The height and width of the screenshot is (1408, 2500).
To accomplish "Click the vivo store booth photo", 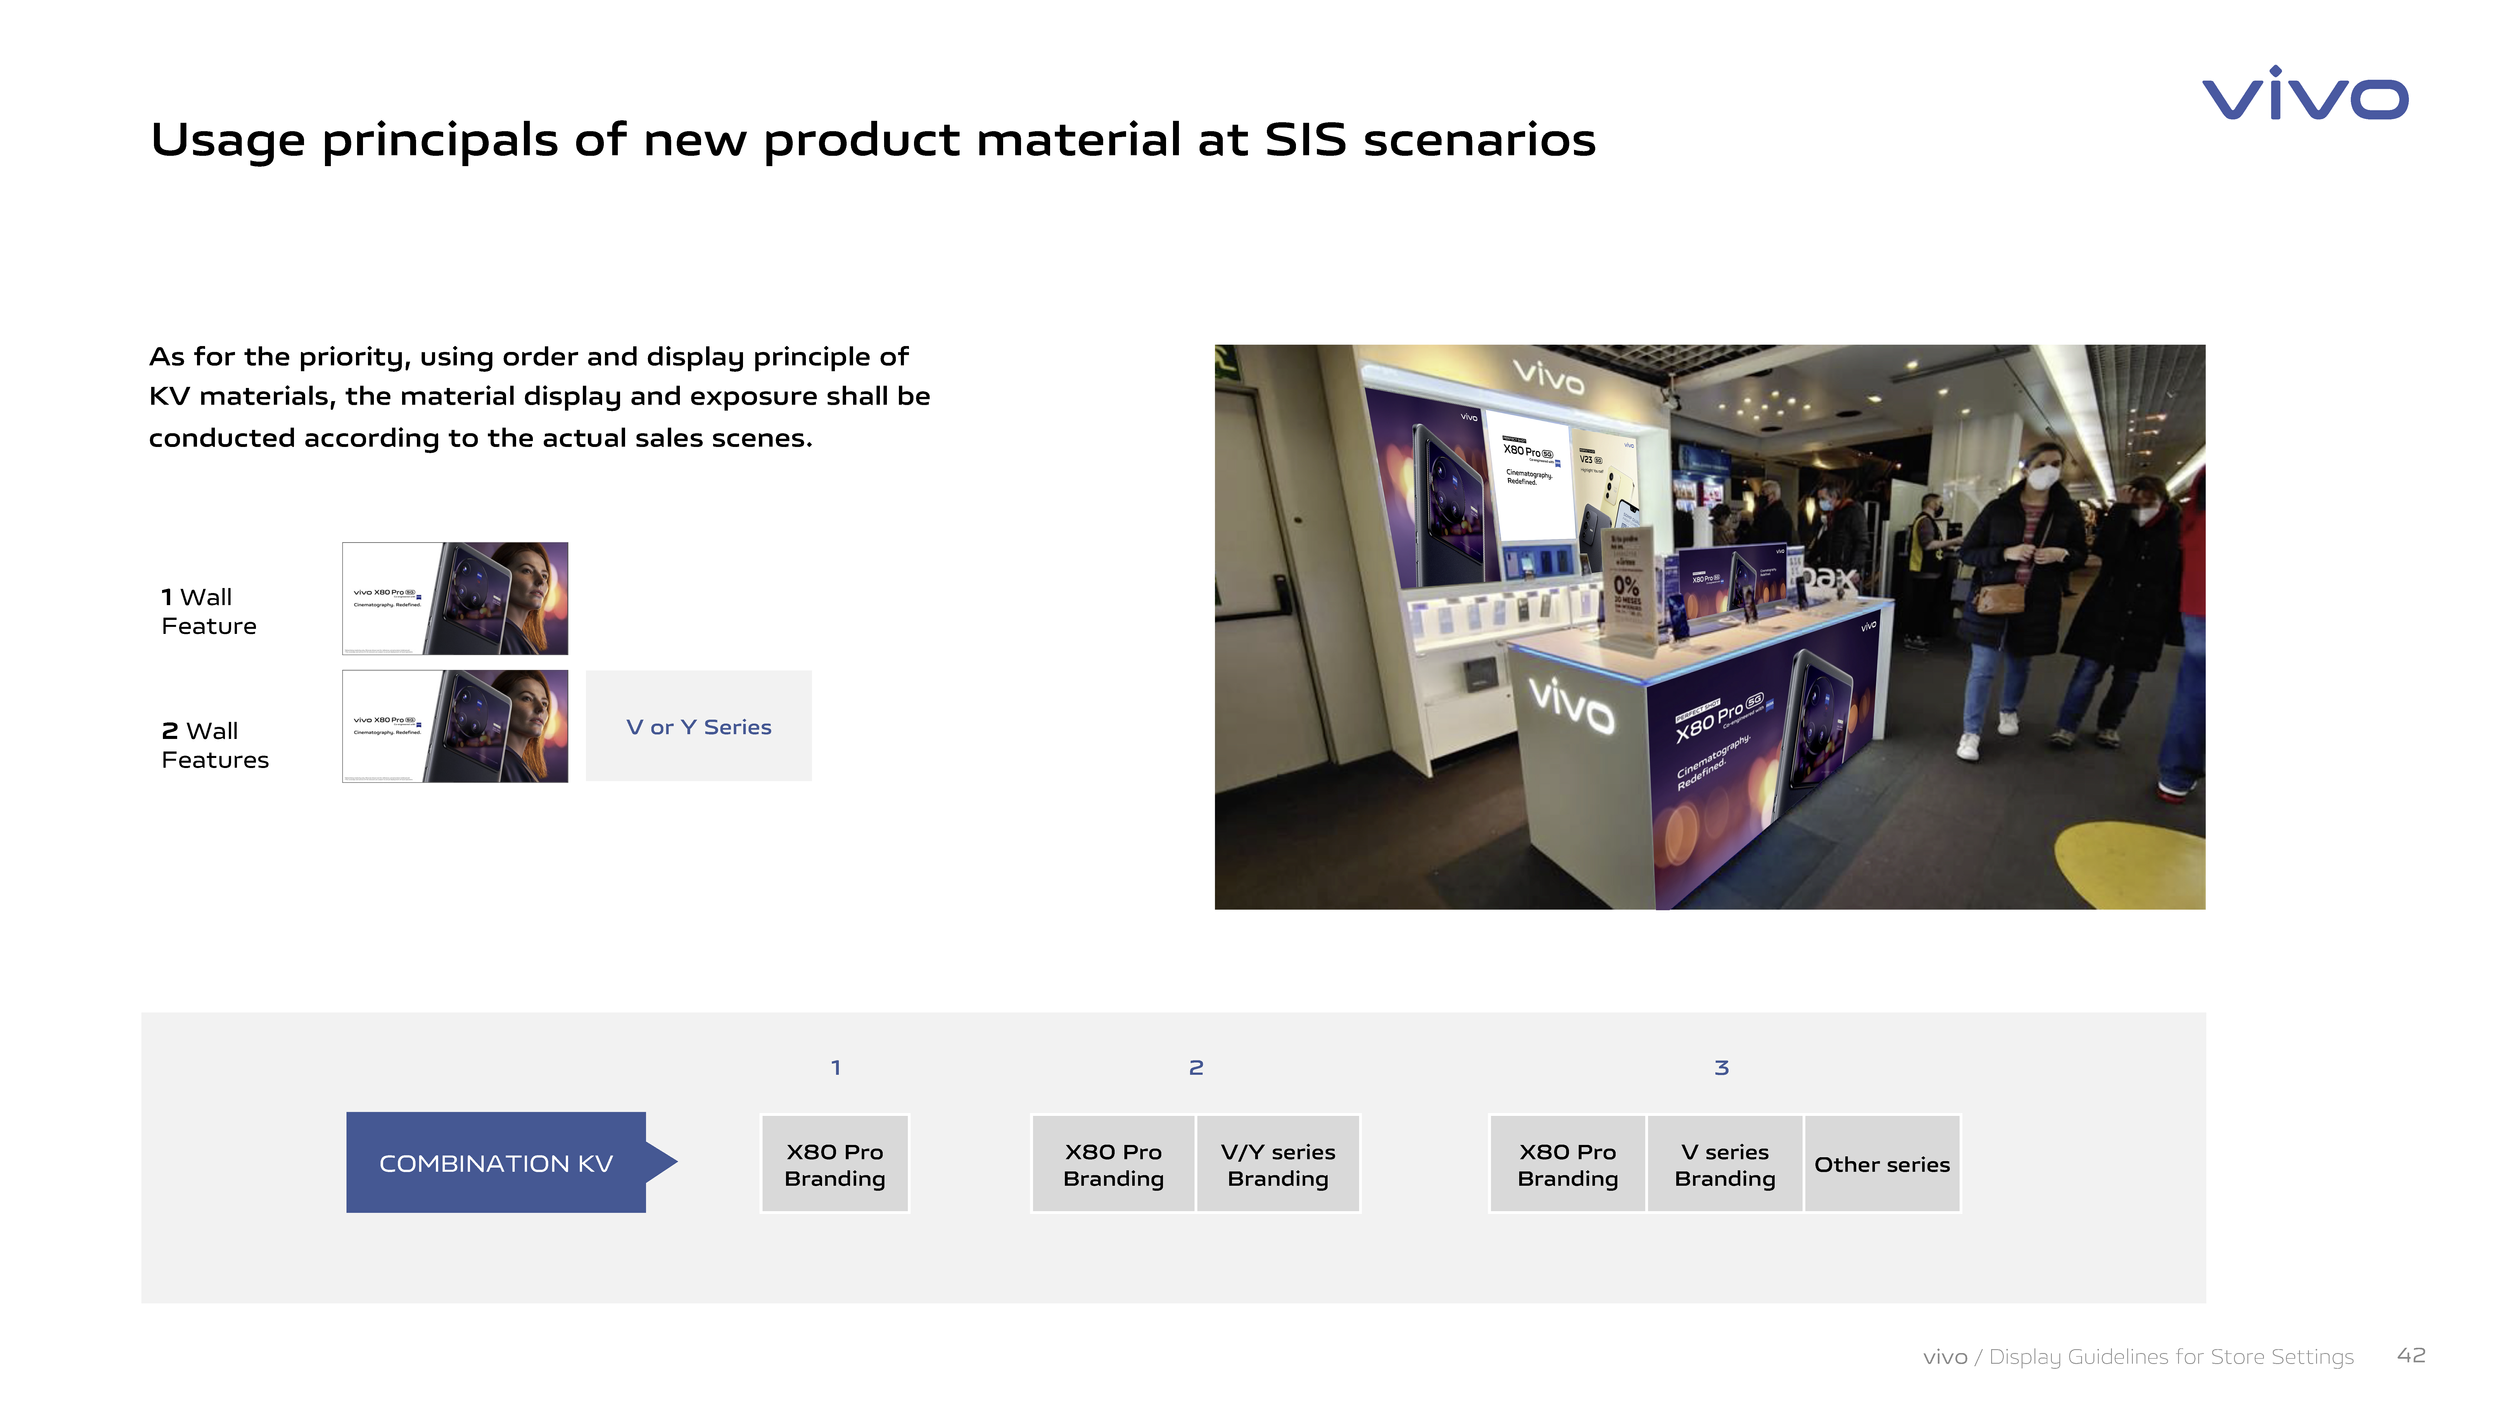I will [x=1709, y=627].
